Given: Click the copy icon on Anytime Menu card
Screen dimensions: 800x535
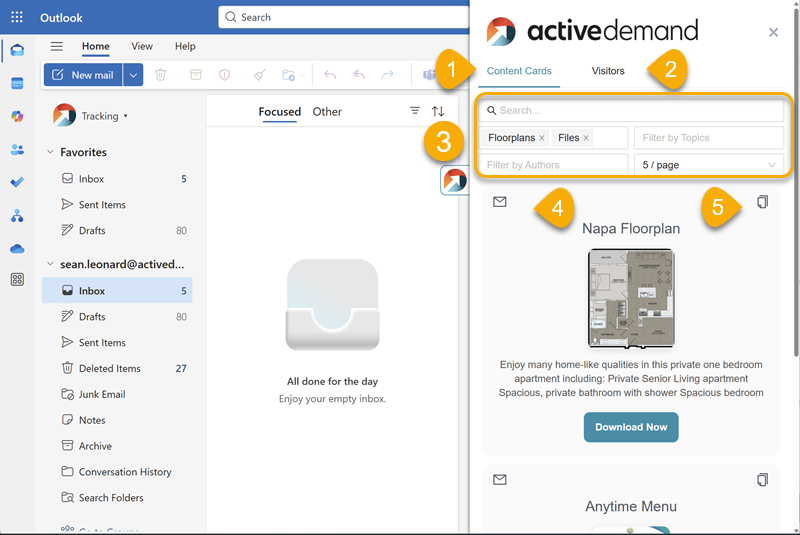Looking at the screenshot, I should pos(762,479).
